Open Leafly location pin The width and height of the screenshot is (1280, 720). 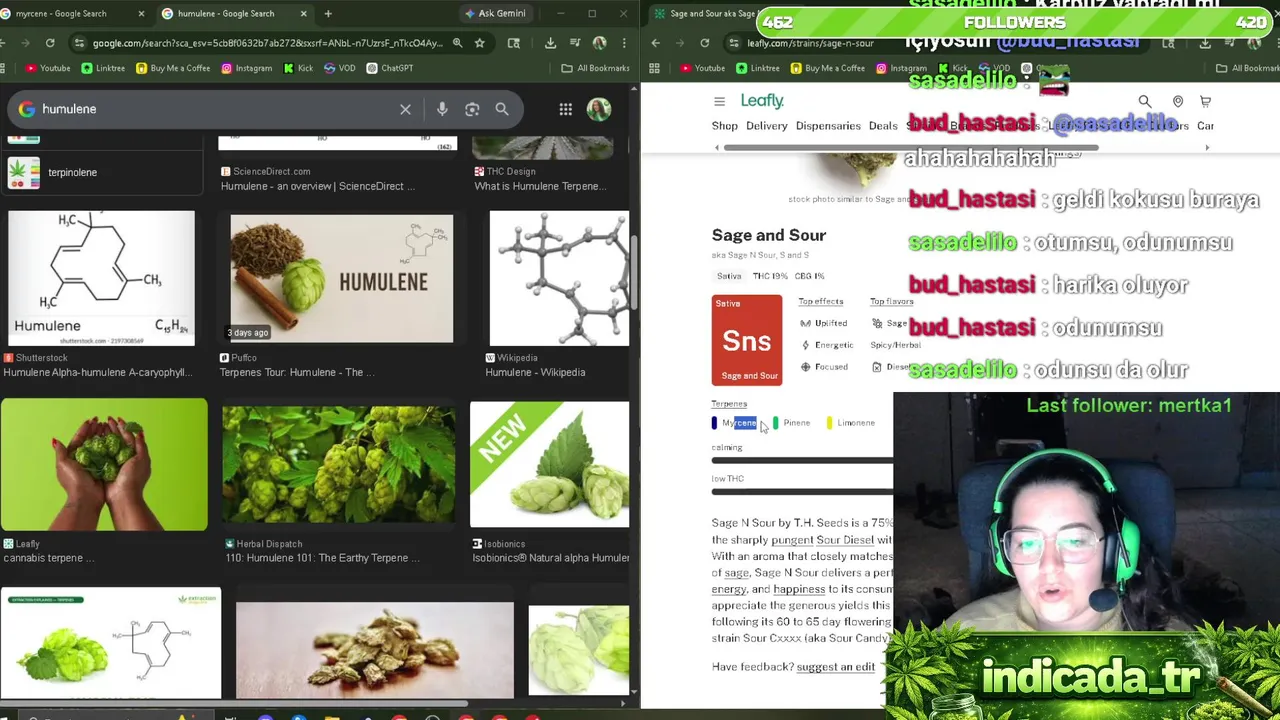[1178, 101]
